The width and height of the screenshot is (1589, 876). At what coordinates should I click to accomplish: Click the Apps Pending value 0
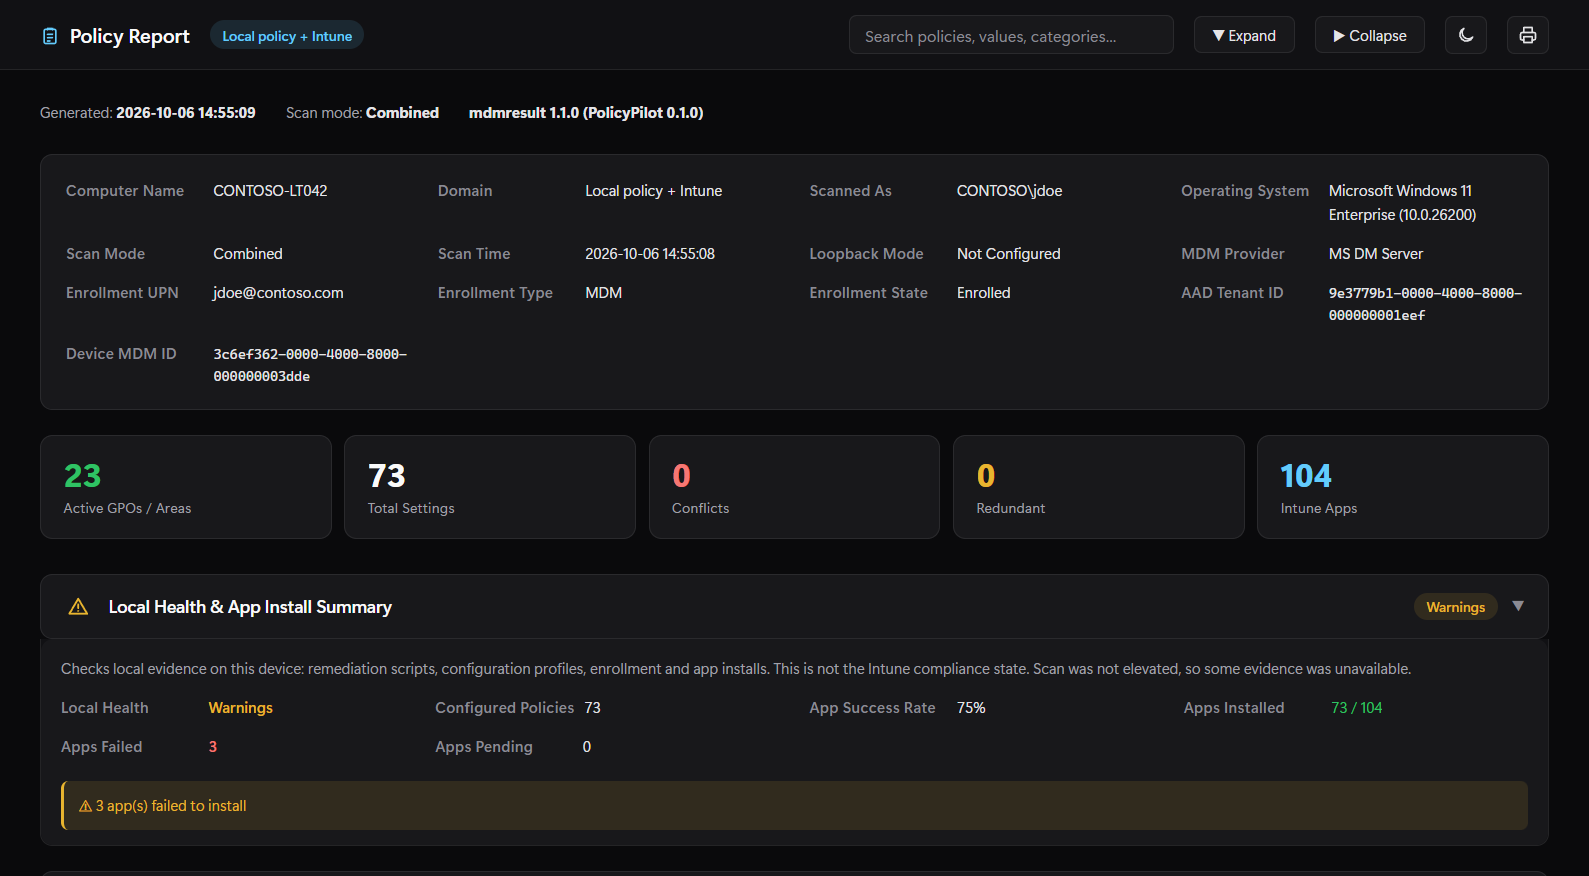tap(587, 747)
